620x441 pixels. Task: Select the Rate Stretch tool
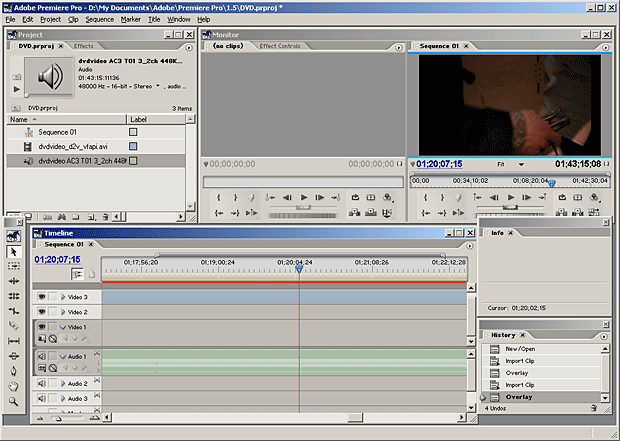tap(13, 311)
